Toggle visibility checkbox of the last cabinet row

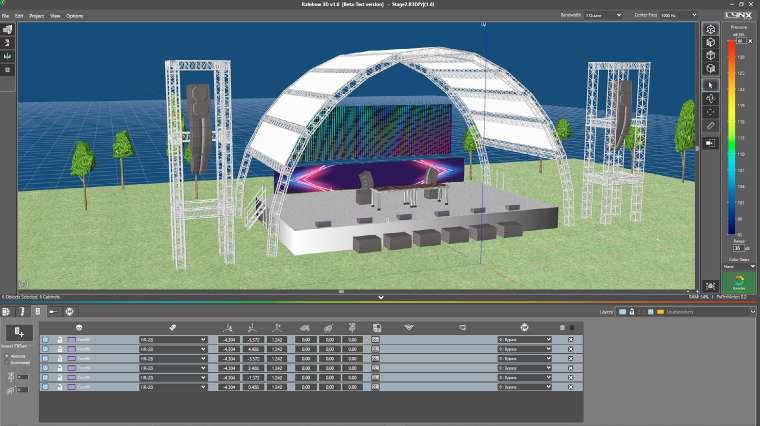click(x=45, y=387)
